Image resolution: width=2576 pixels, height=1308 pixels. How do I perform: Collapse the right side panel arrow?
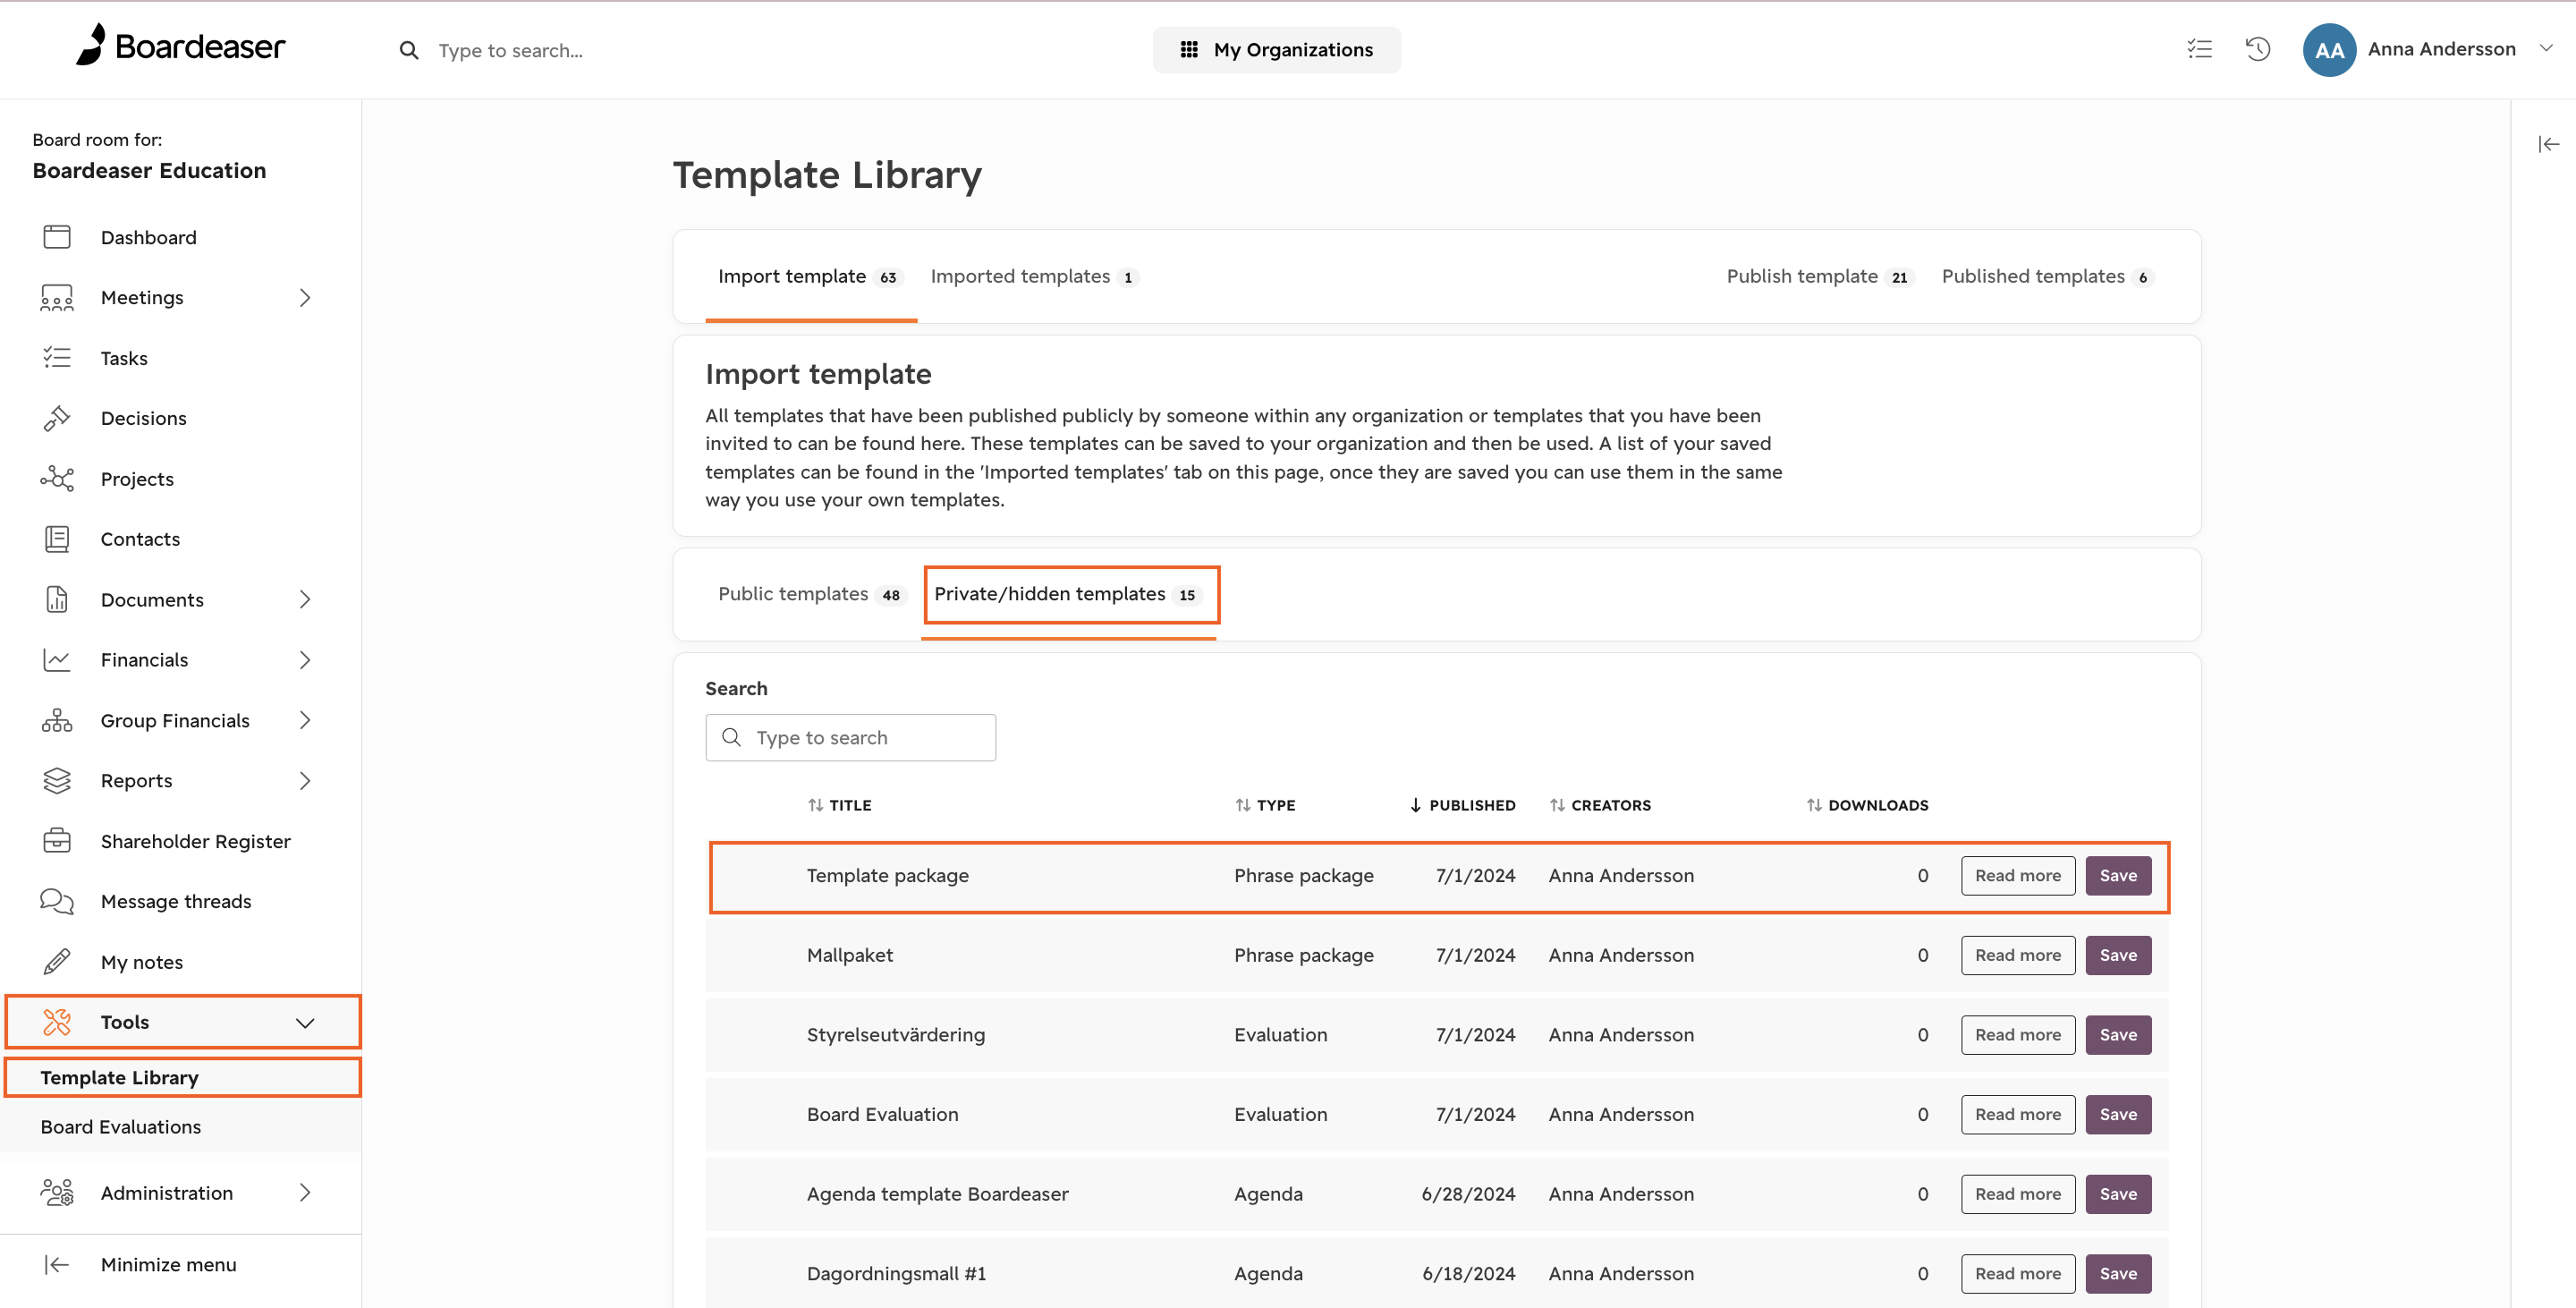point(2548,144)
